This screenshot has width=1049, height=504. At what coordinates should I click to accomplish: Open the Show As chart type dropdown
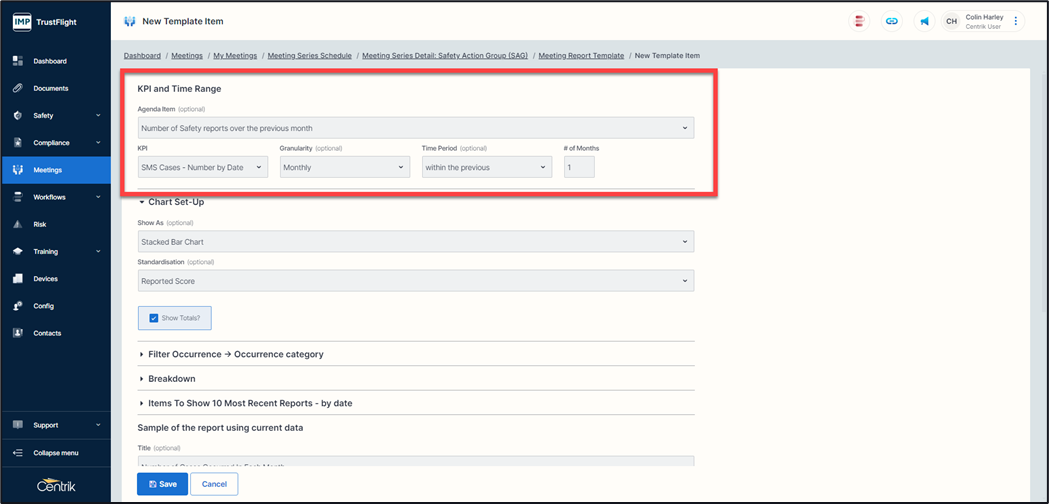[x=415, y=242]
